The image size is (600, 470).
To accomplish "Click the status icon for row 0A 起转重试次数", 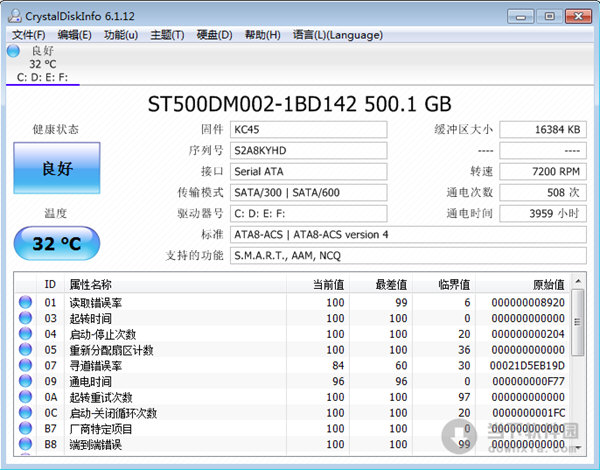I will click(25, 397).
